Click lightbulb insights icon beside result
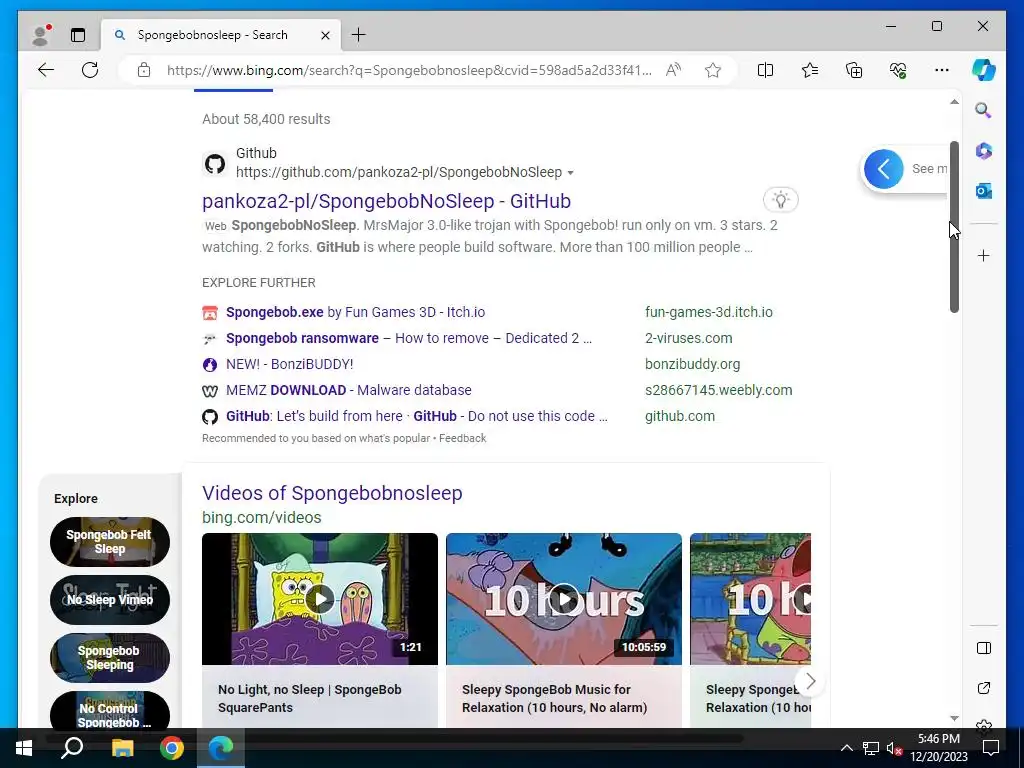Screen dimensions: 1024x768 (780, 200)
